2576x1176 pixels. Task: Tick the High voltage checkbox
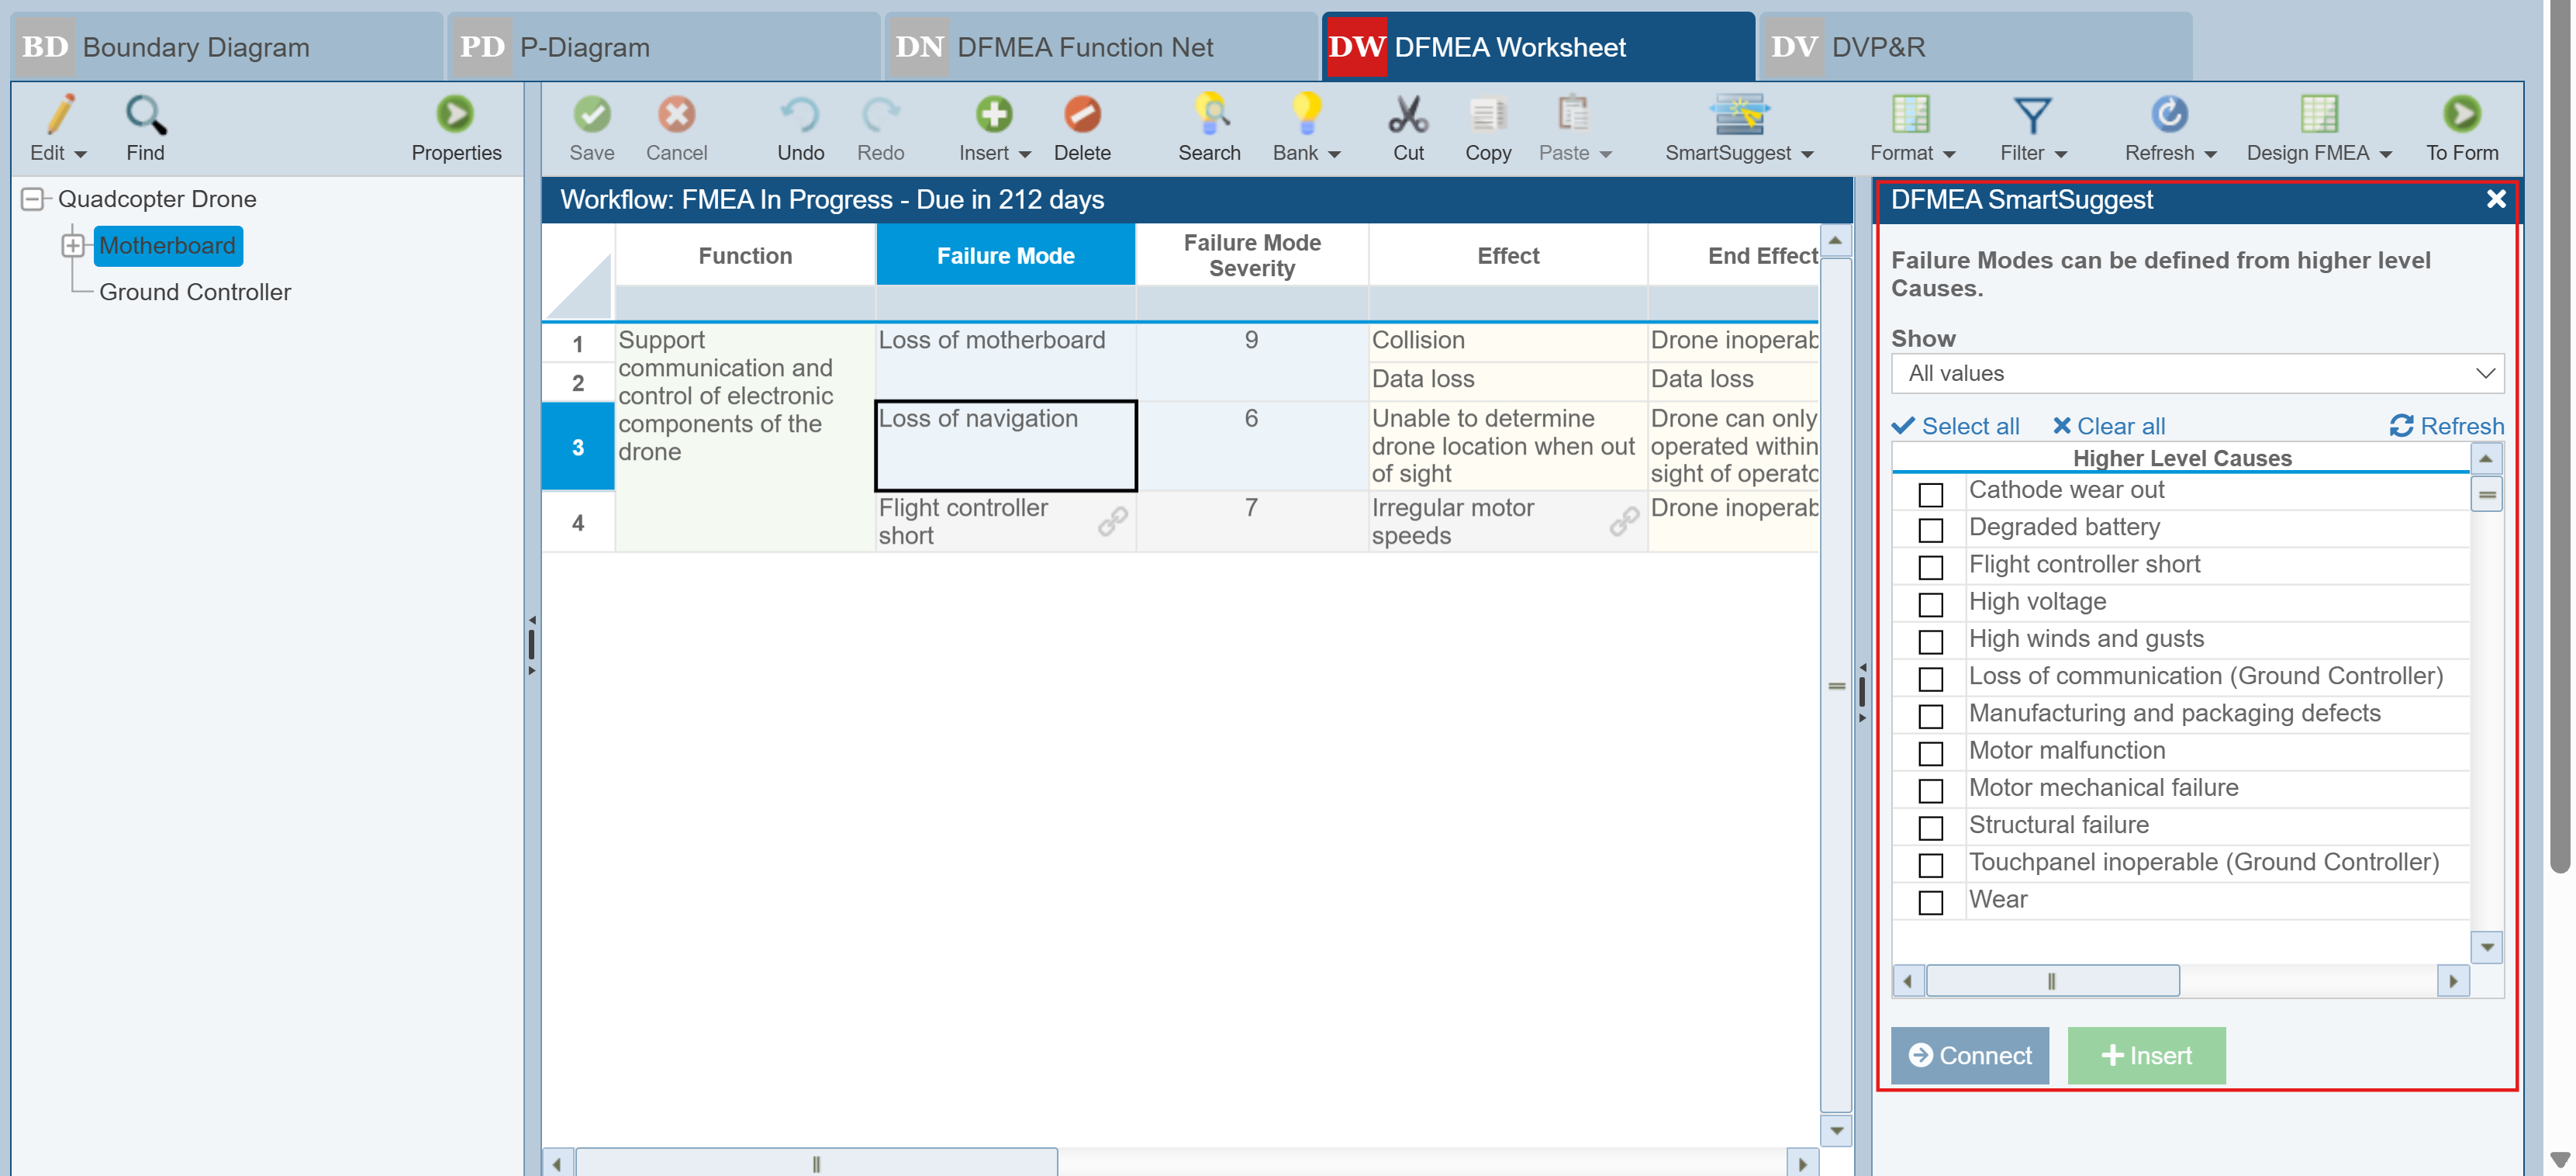1930,604
